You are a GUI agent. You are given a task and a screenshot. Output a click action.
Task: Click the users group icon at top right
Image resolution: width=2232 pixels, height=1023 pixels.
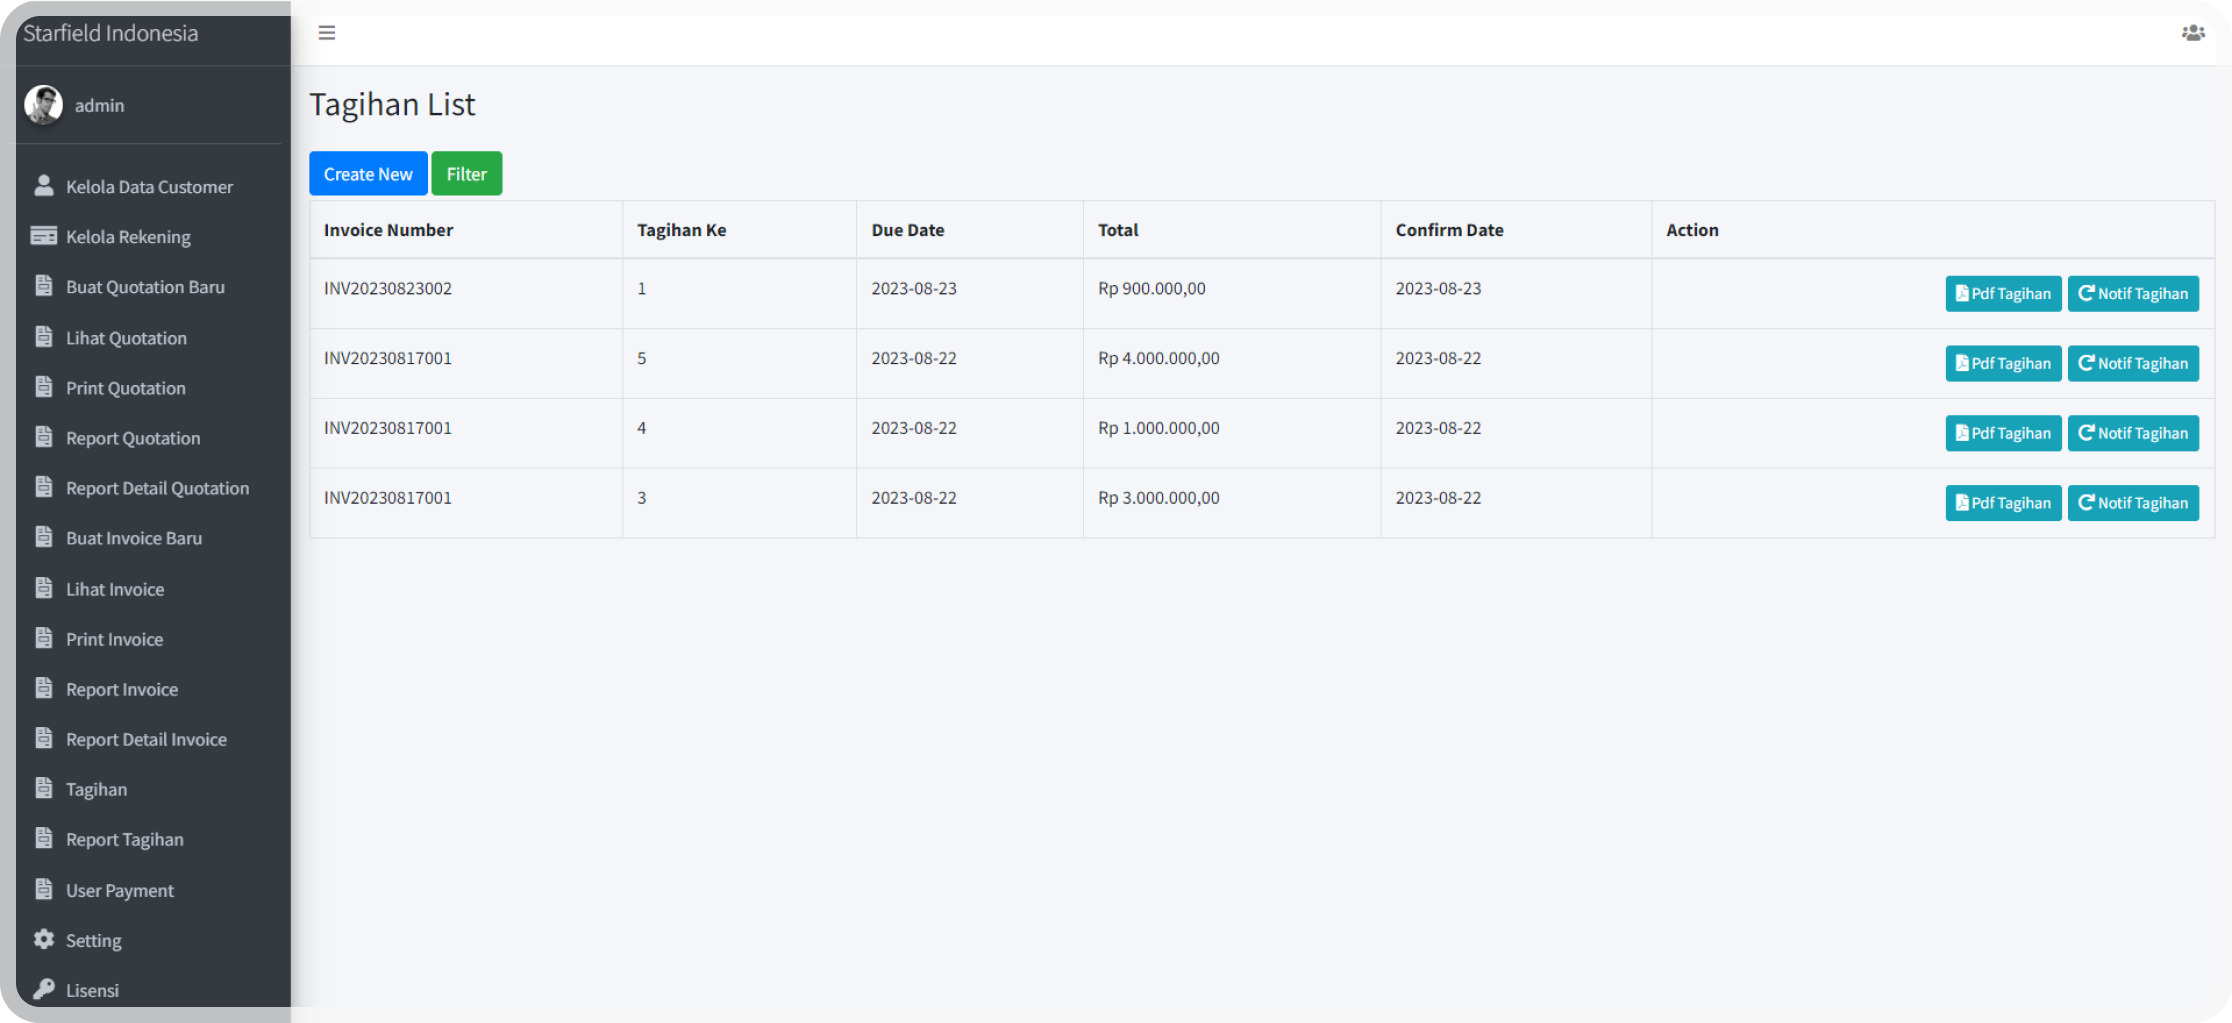point(2192,33)
